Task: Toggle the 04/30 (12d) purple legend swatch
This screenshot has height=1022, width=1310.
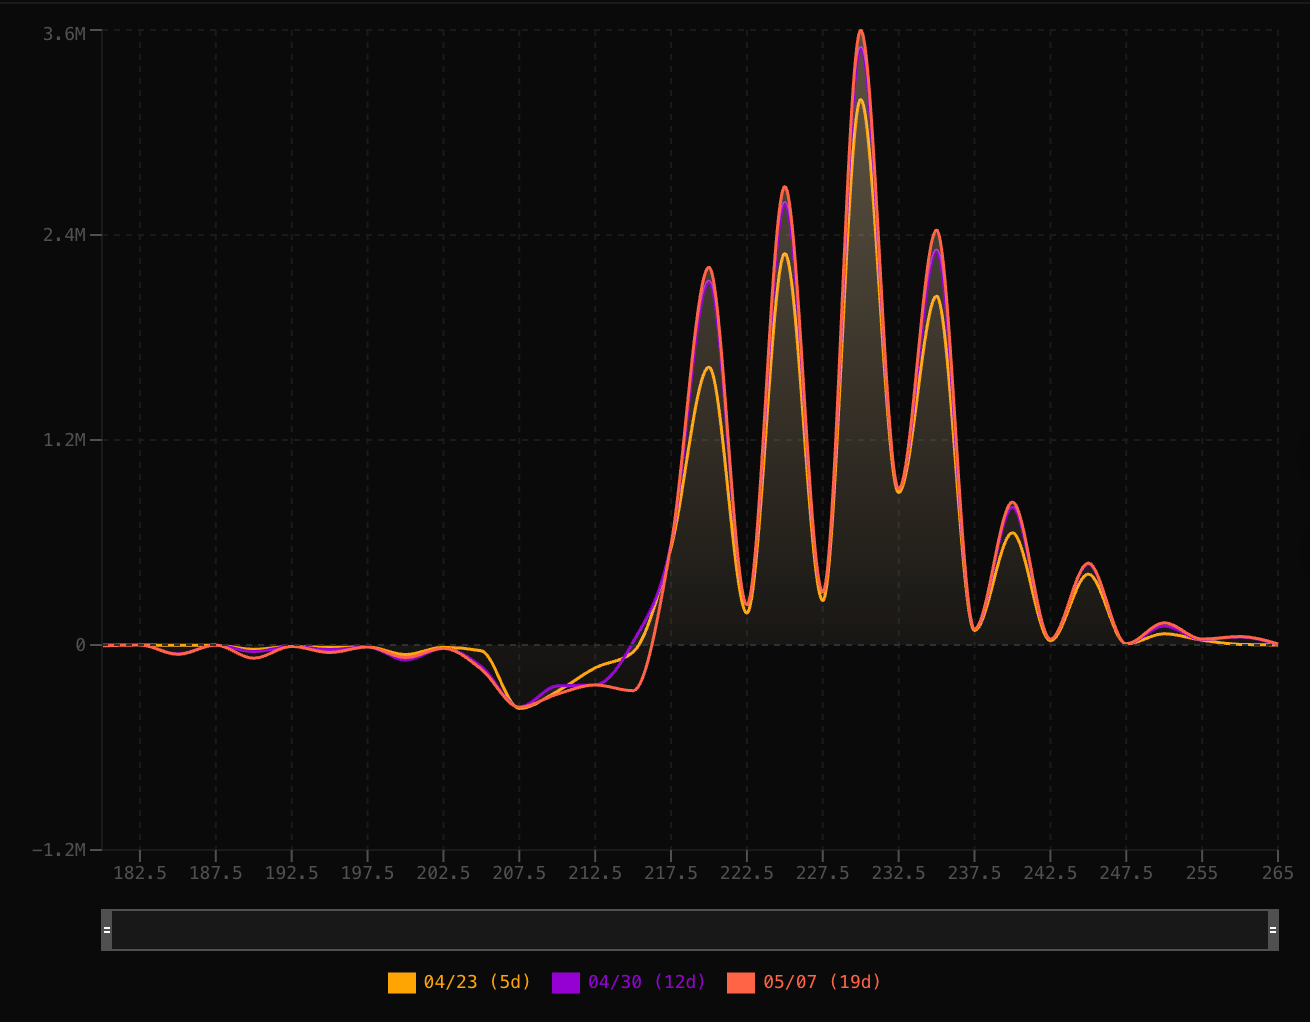Action: pyautogui.click(x=566, y=983)
